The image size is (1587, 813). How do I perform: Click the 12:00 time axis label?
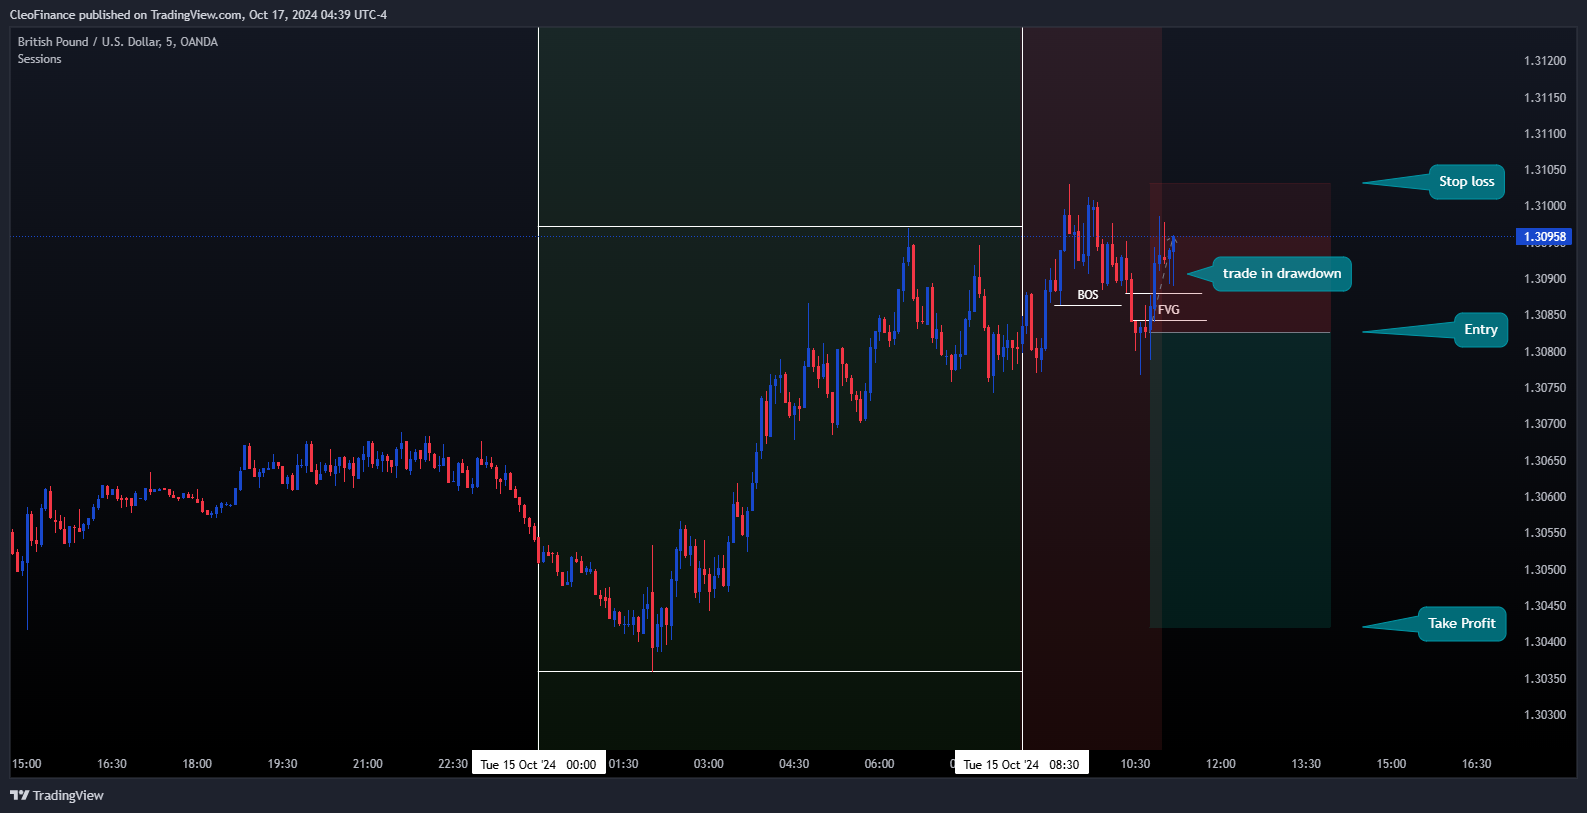tap(1221, 764)
